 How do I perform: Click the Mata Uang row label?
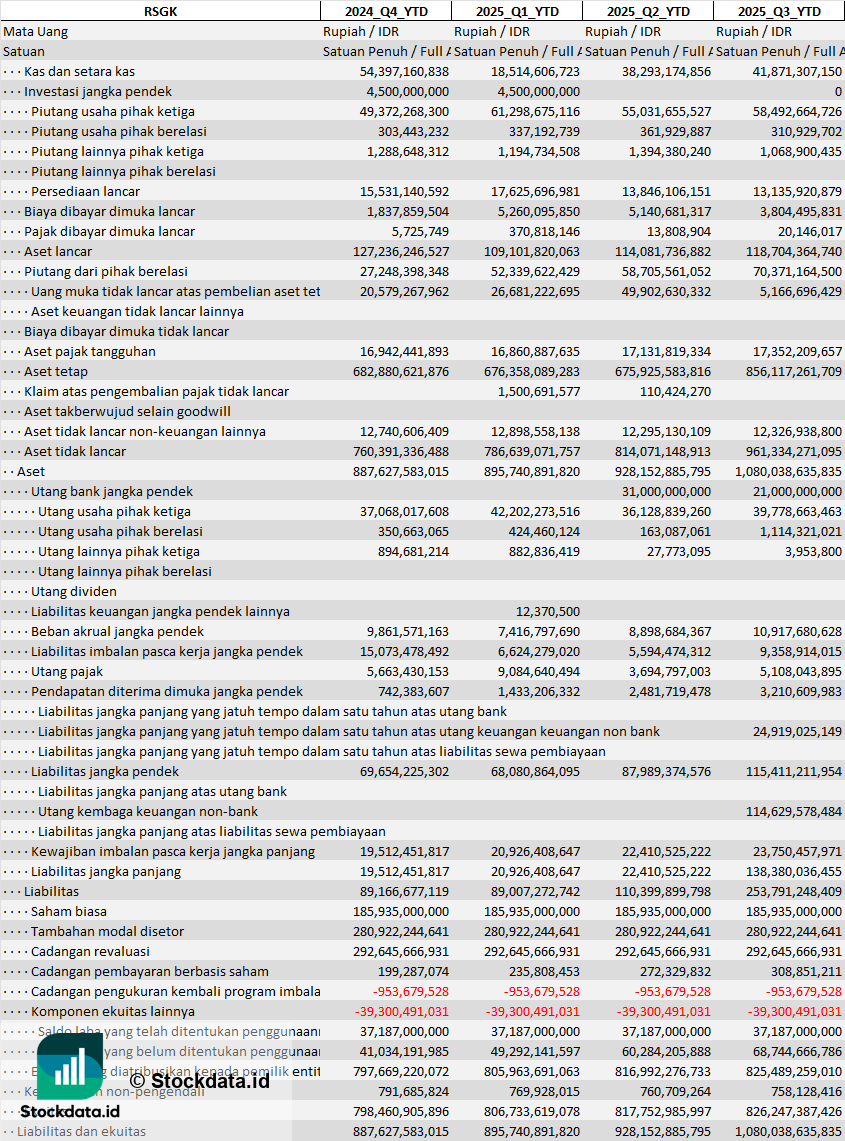36,31
